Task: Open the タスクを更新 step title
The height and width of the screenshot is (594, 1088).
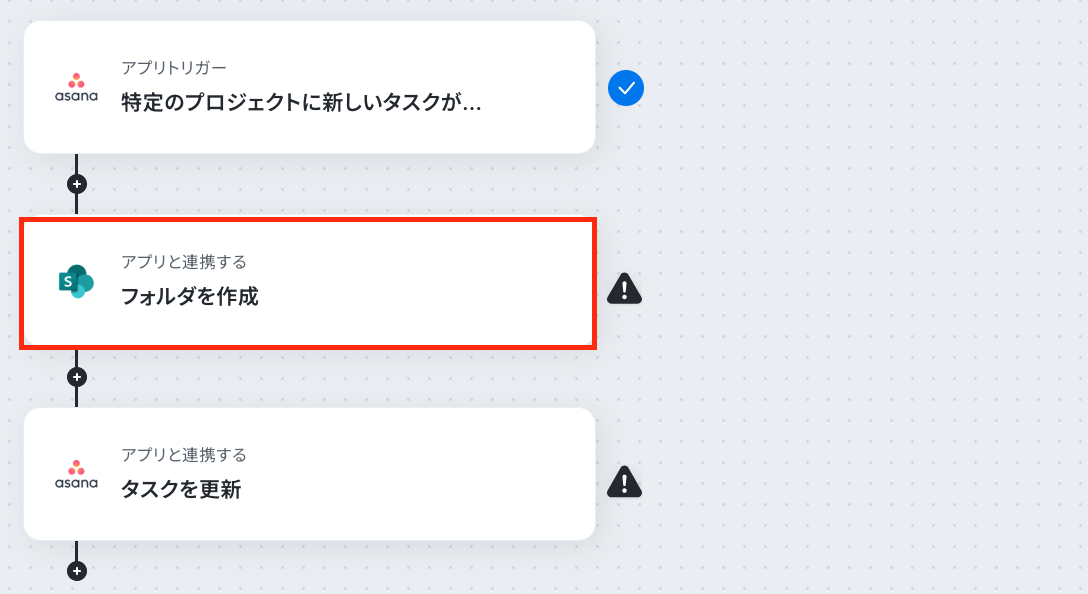Action: point(181,489)
